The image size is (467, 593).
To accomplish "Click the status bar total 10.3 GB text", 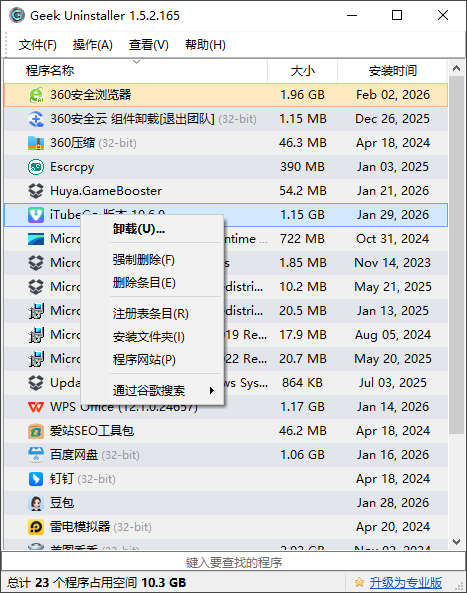I will [x=164, y=582].
